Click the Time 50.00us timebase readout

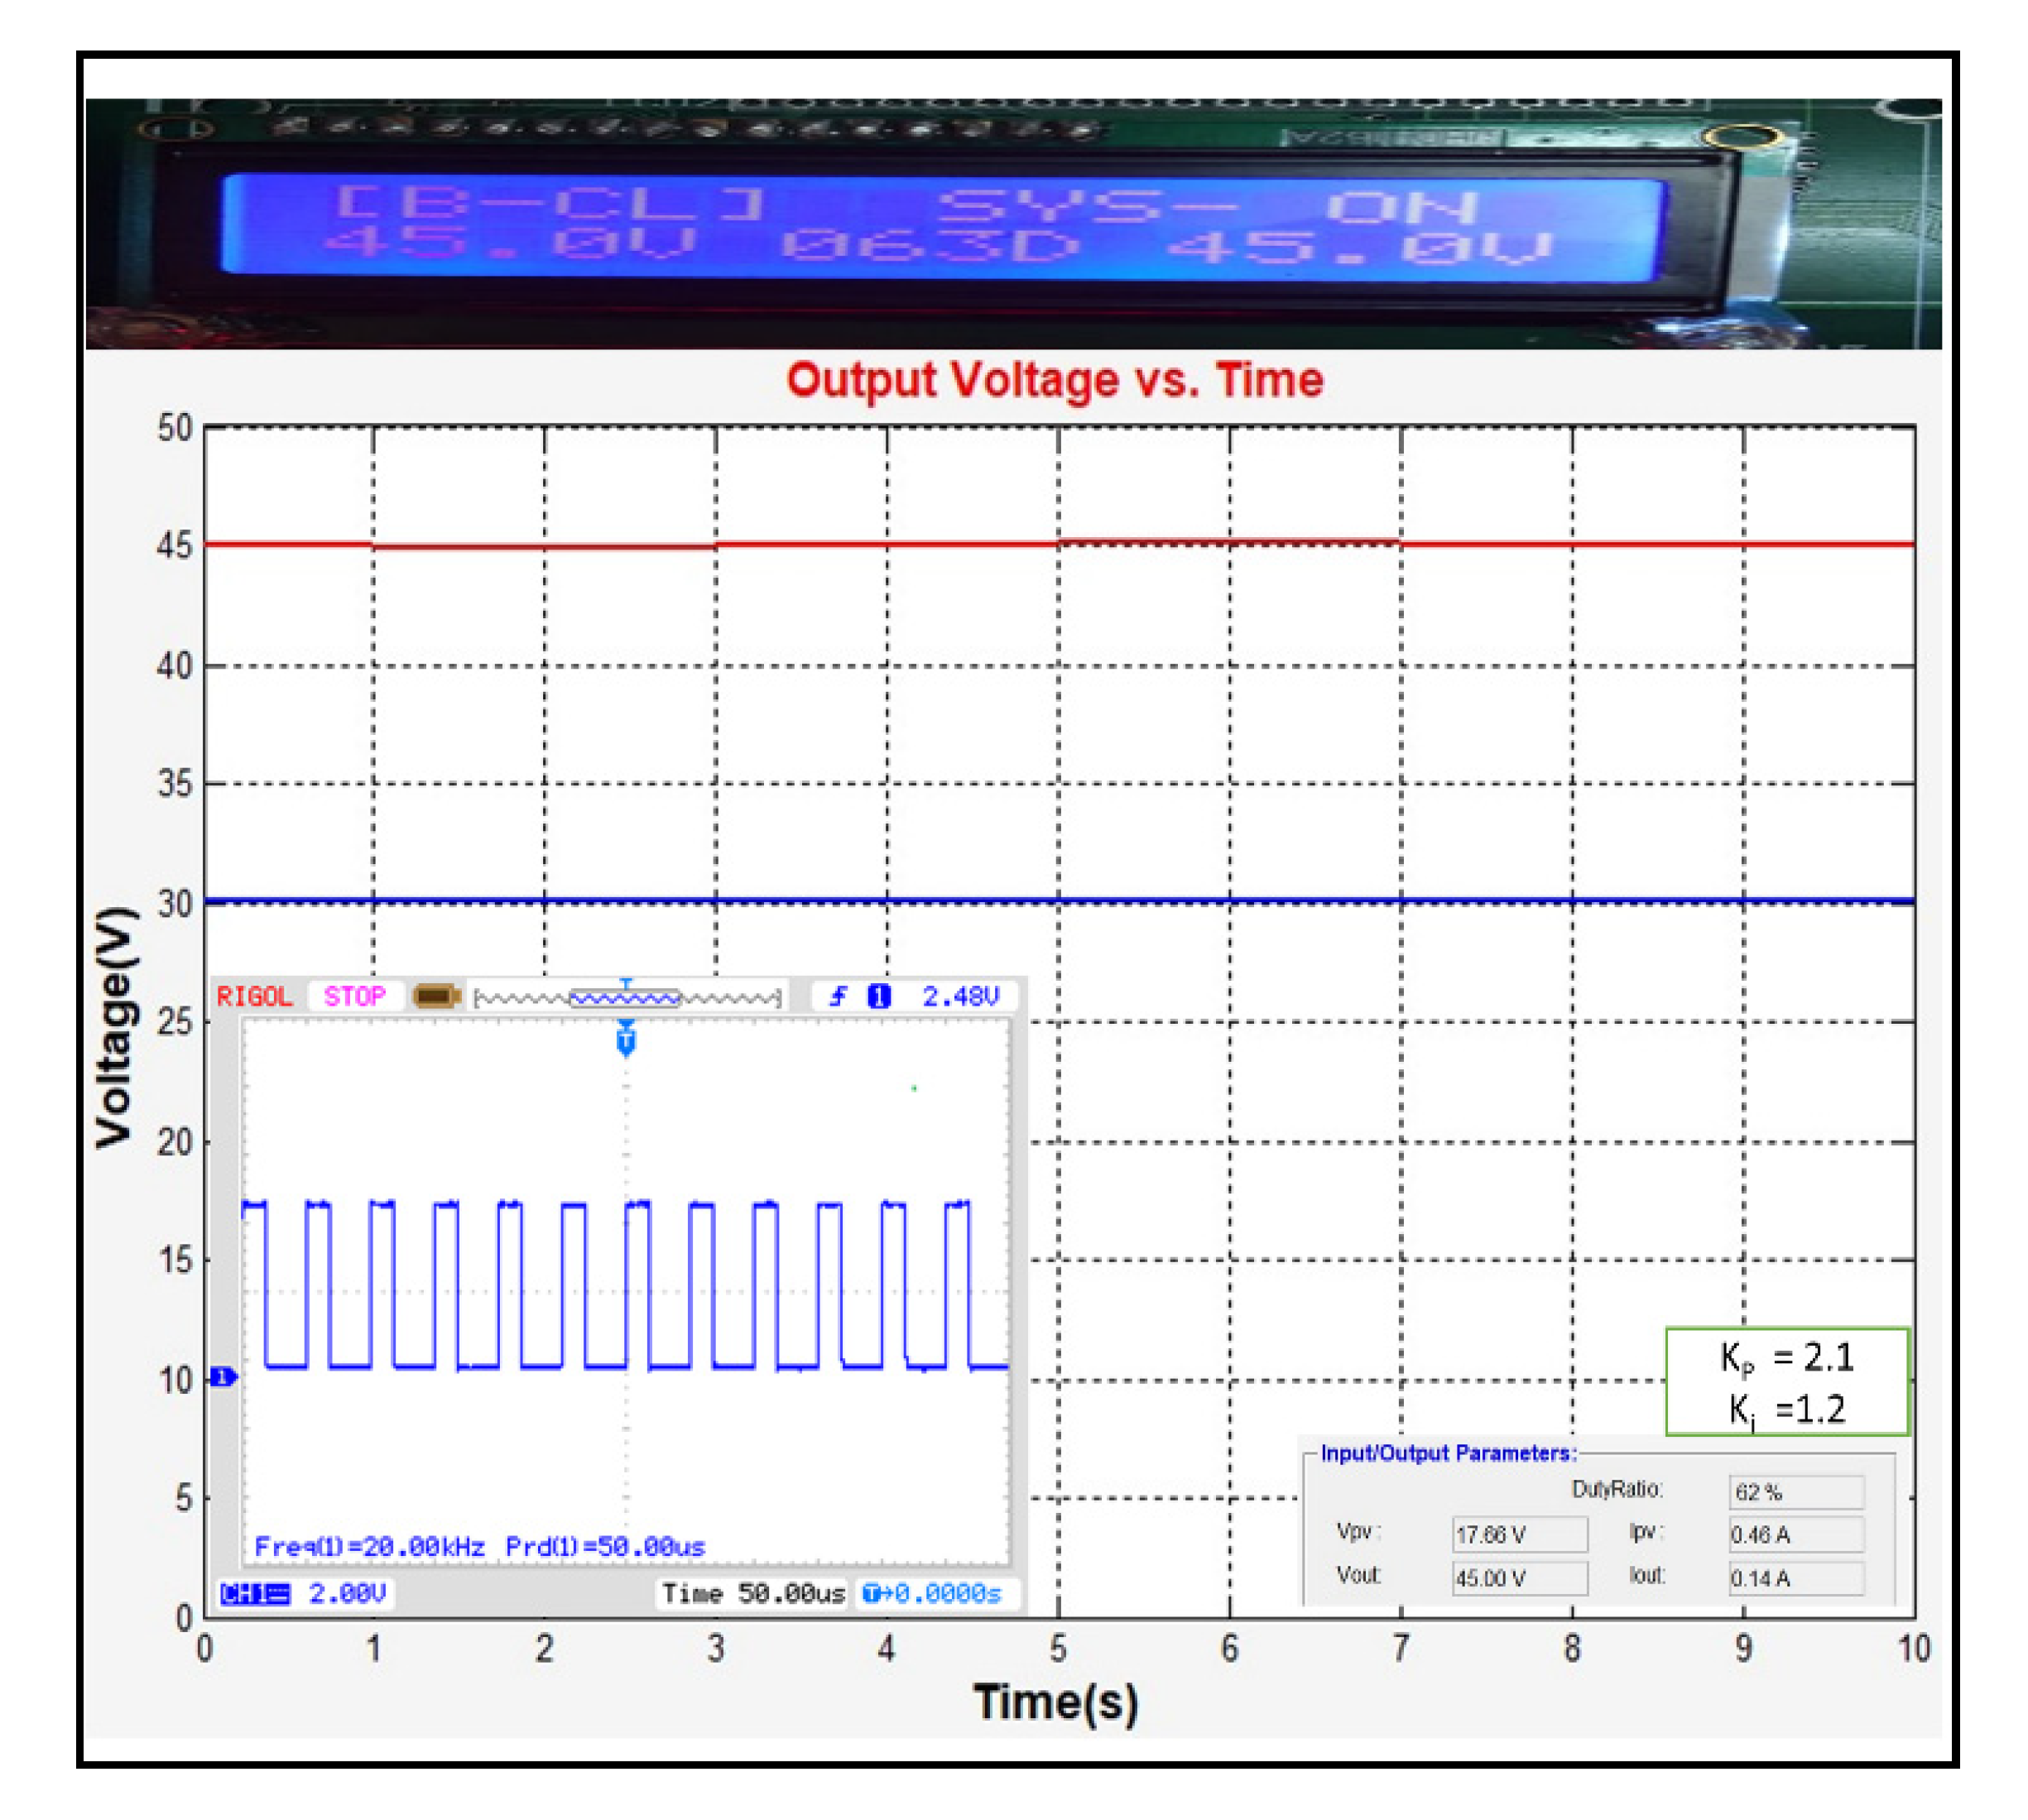click(753, 1593)
